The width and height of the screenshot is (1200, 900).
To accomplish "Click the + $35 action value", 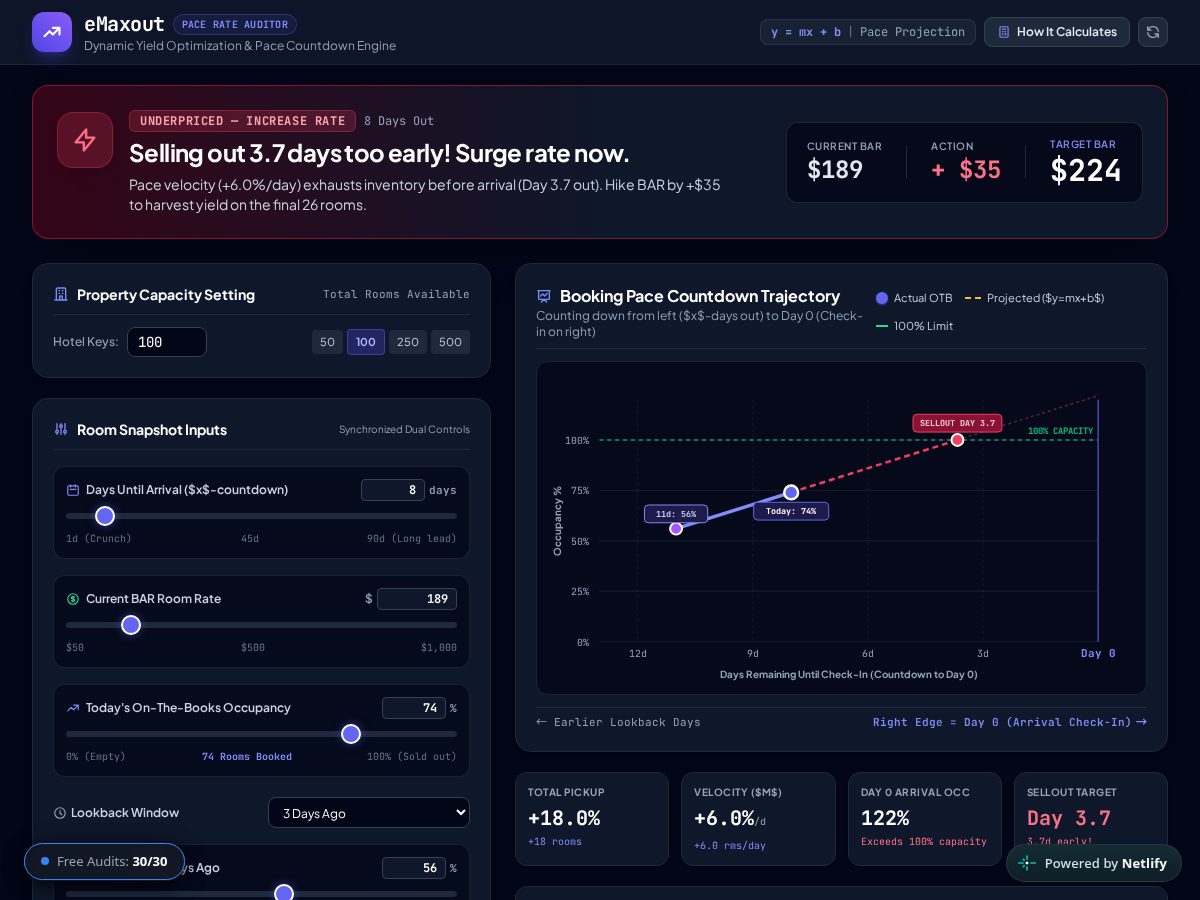I will [x=966, y=170].
